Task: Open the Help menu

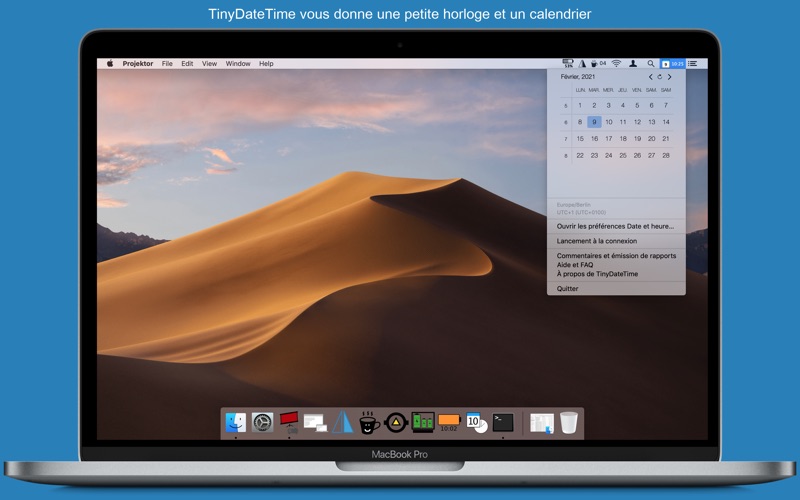Action: click(266, 64)
